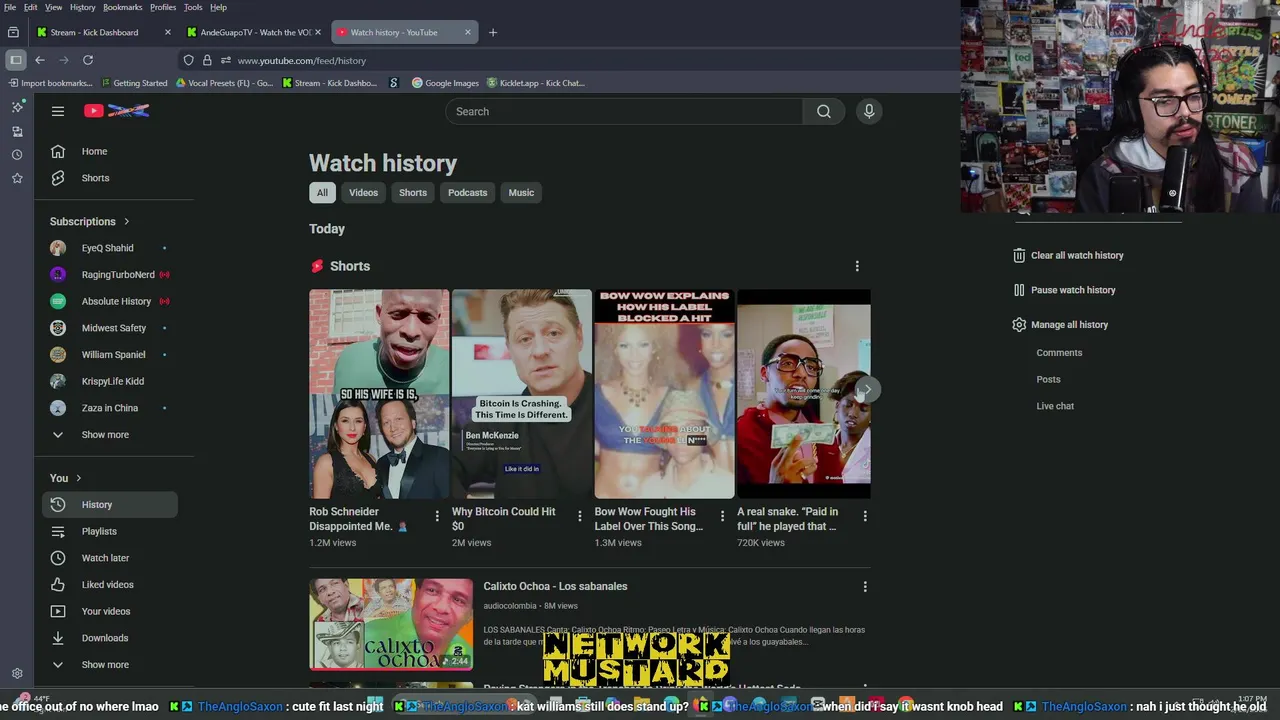Open Getting Started bookmark
1280x720 pixels.
pos(134,83)
